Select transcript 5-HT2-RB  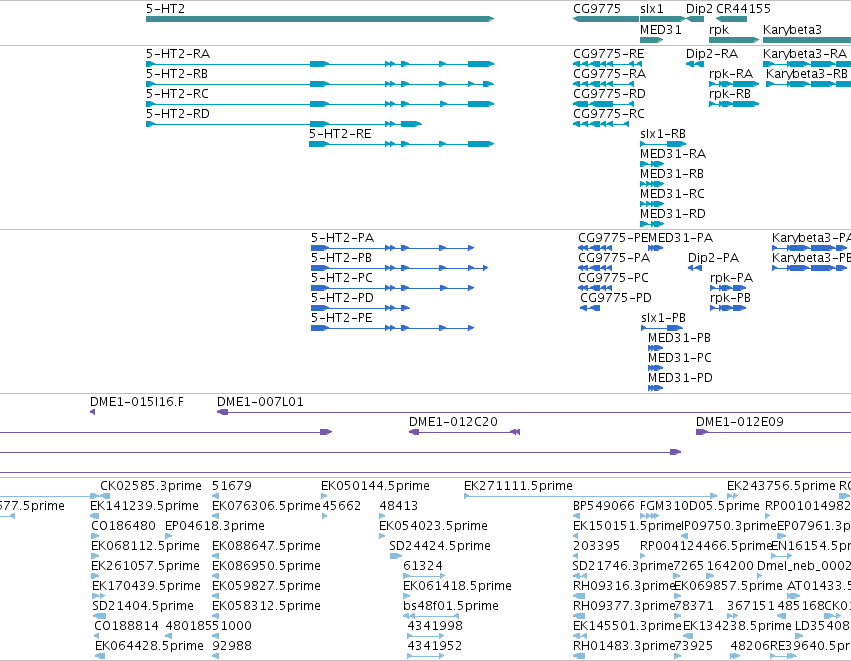click(x=320, y=84)
